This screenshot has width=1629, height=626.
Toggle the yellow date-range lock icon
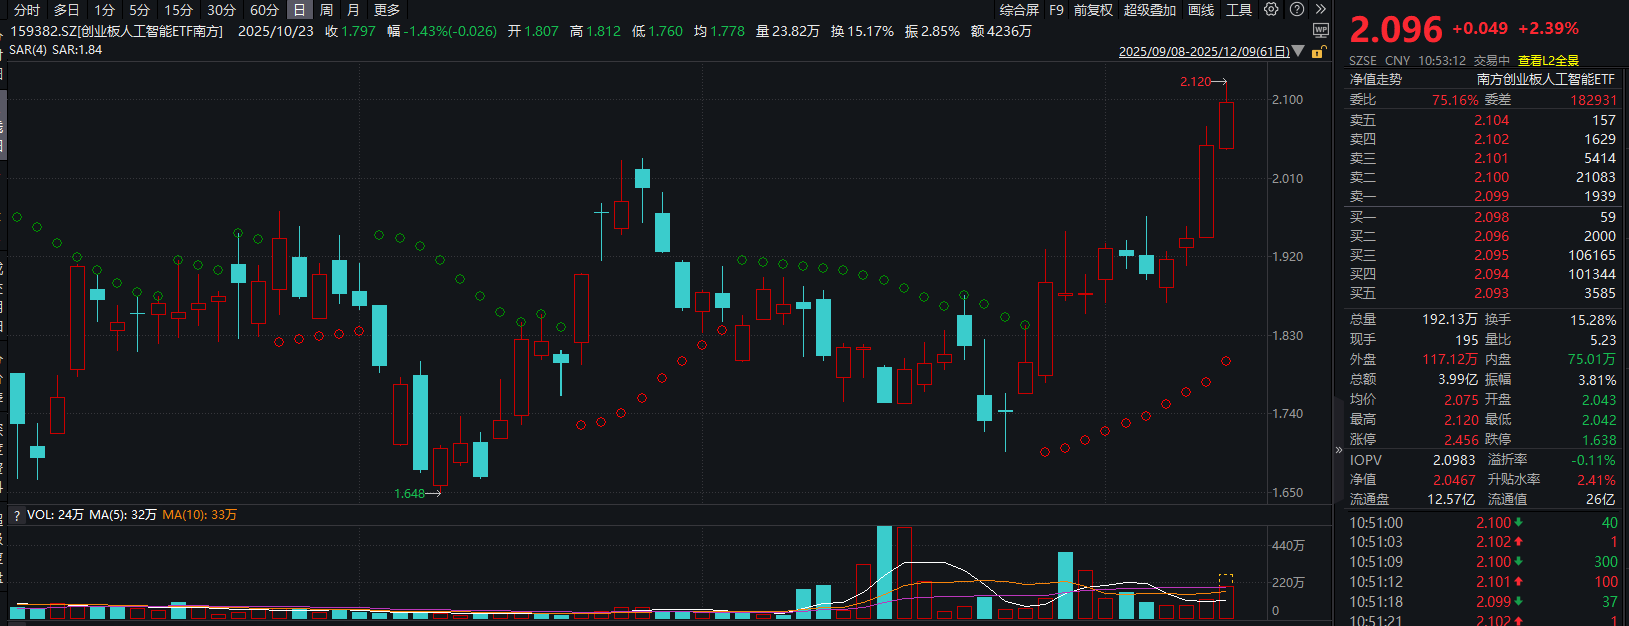pos(1317,51)
